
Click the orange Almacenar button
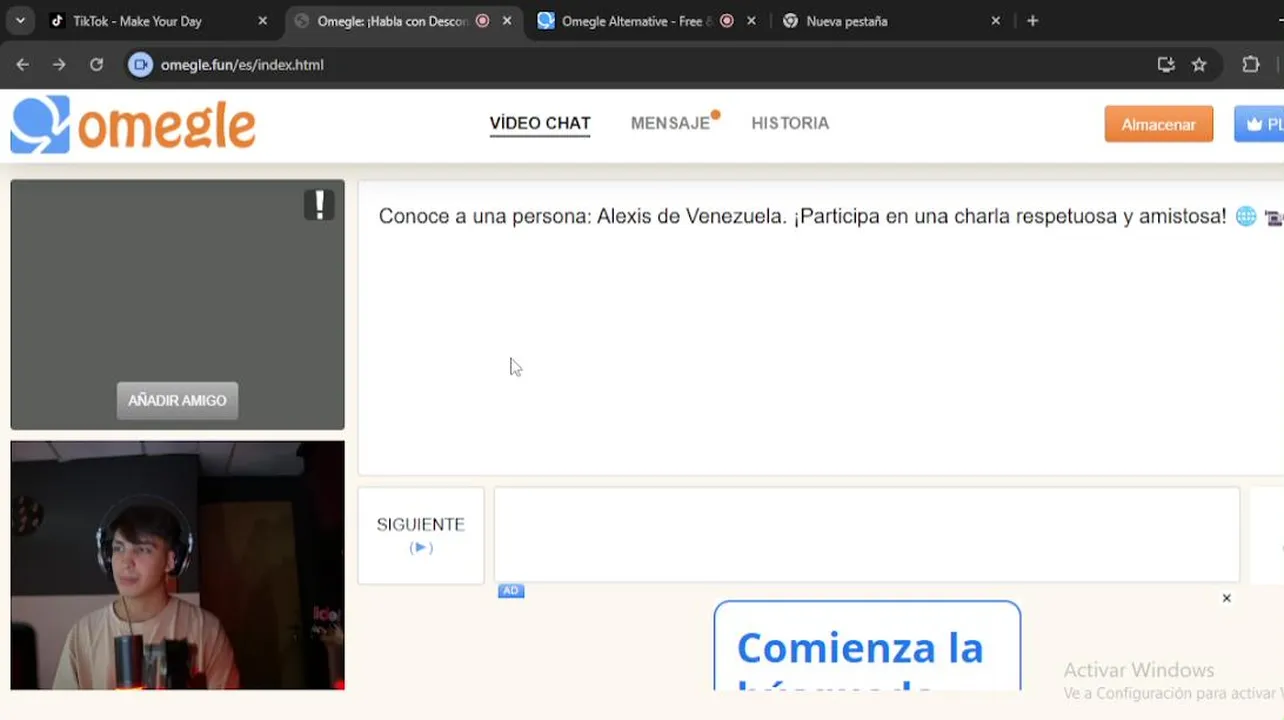[x=1158, y=125]
